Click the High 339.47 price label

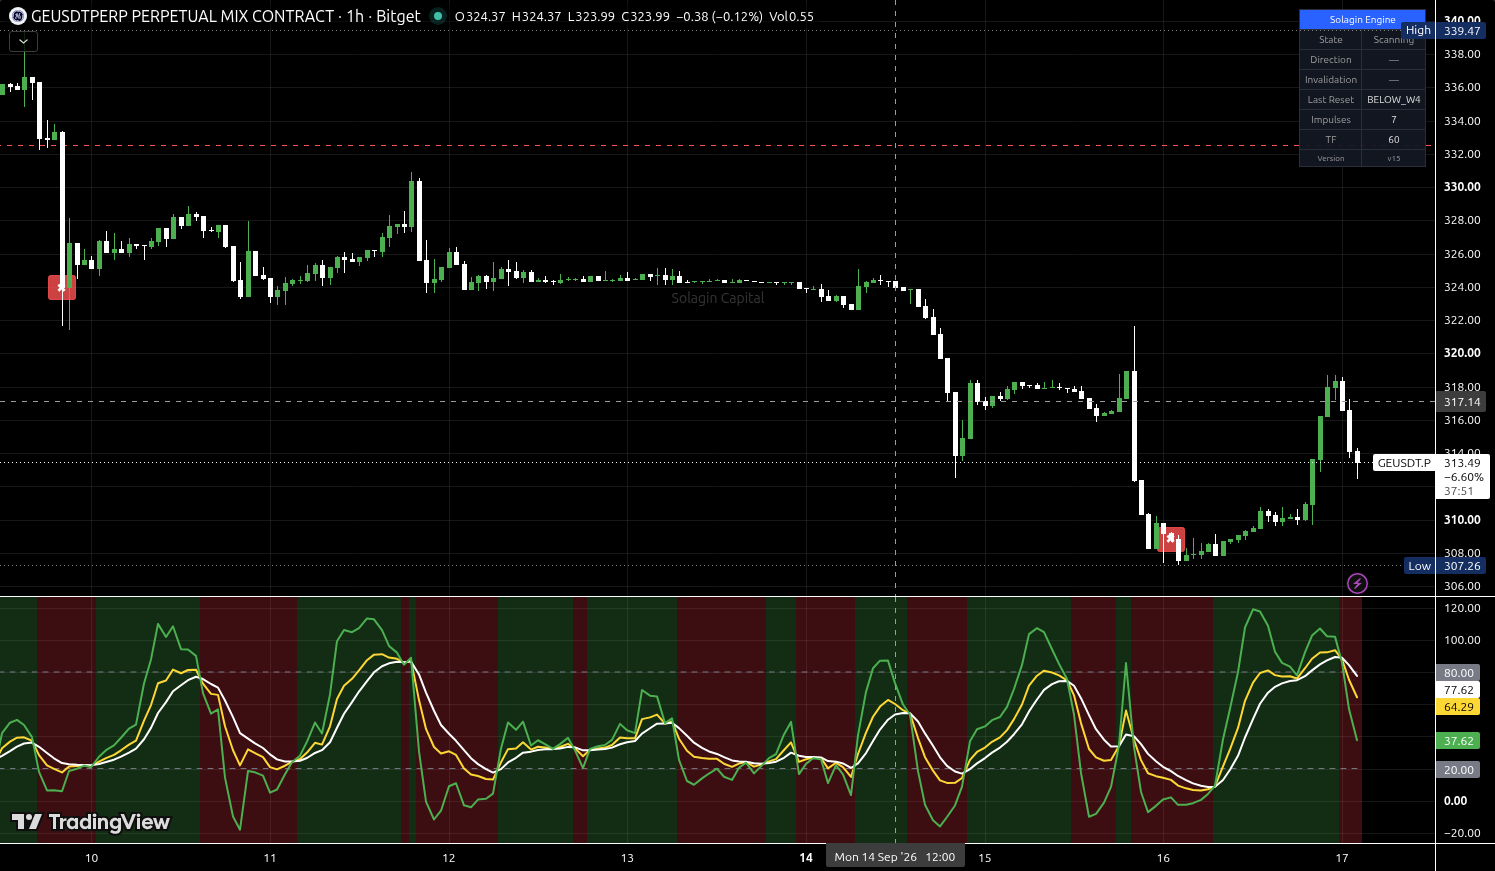click(1444, 31)
